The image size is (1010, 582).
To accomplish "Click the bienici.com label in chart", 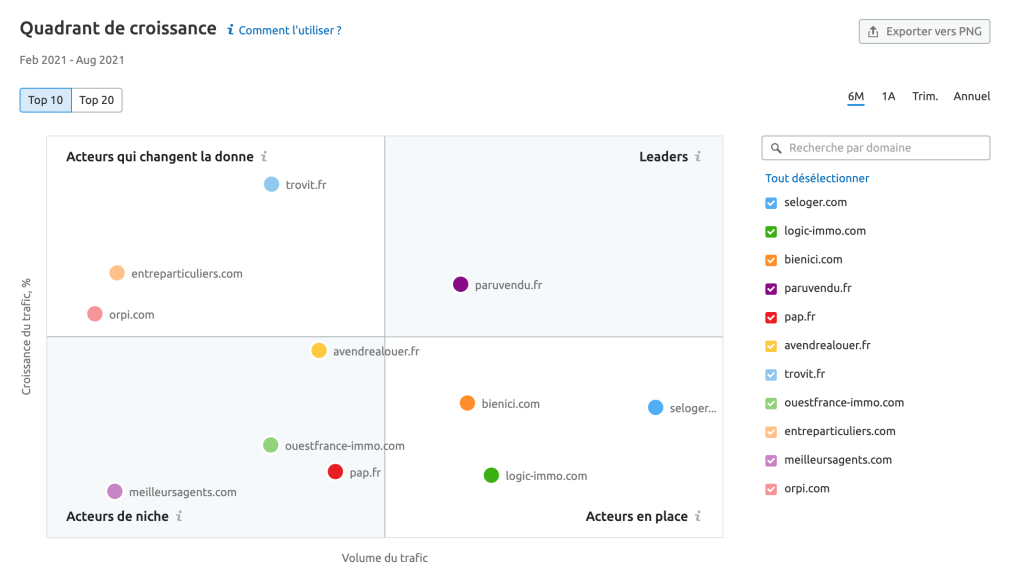I will coord(511,404).
